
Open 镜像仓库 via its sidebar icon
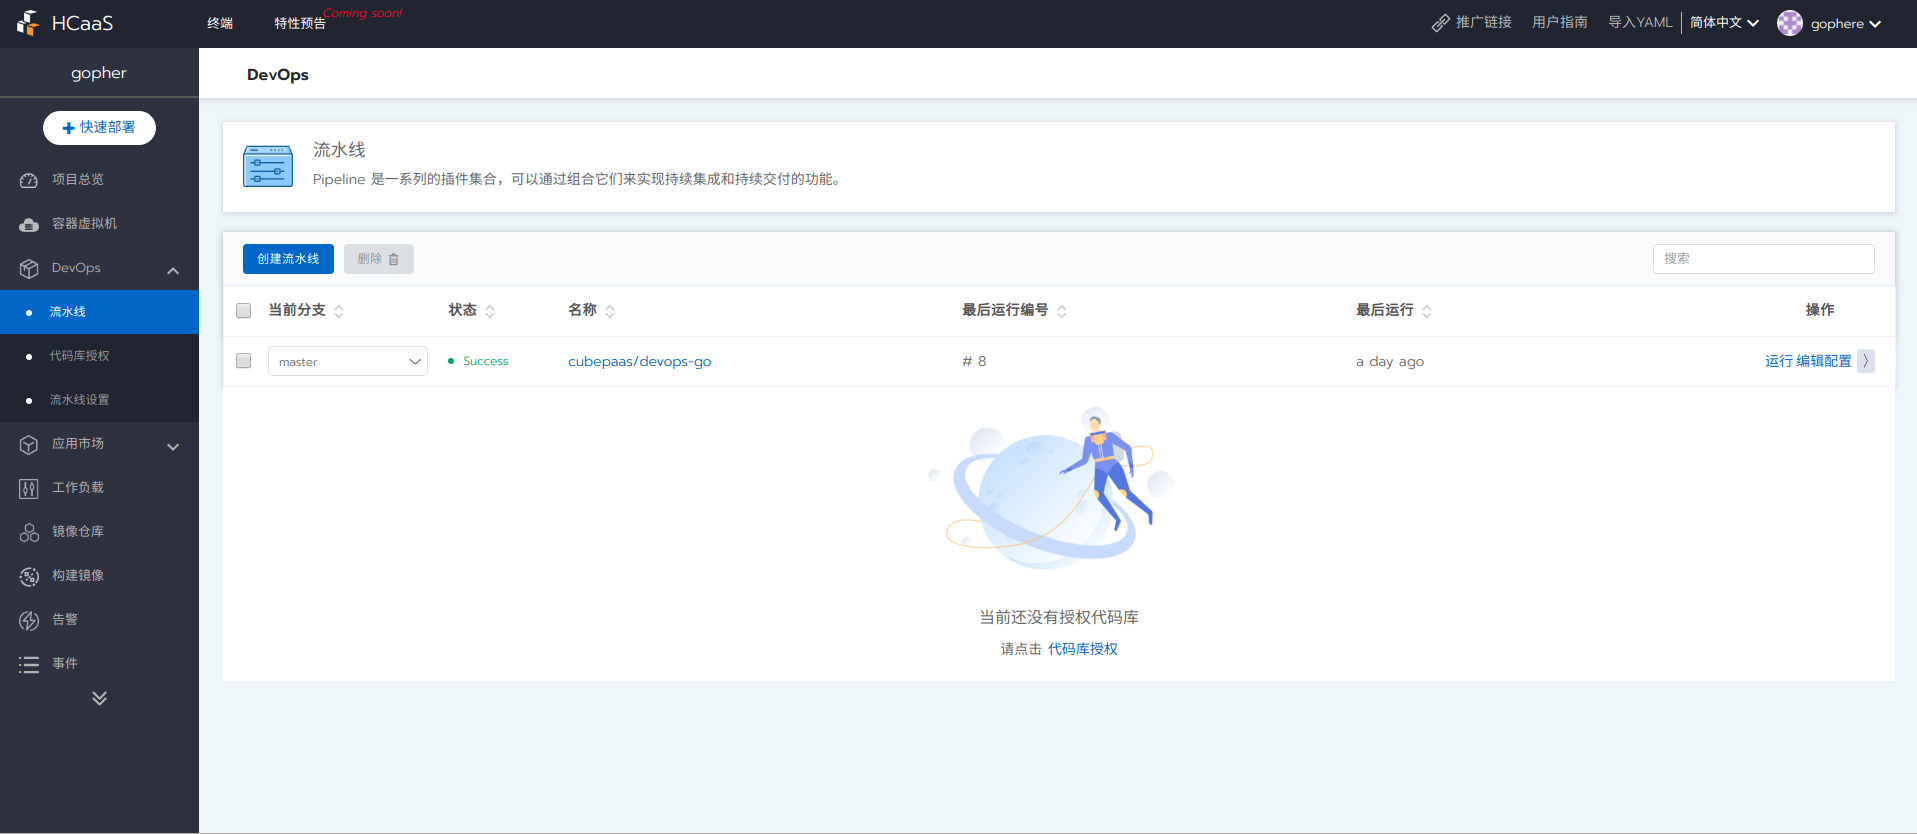(29, 532)
